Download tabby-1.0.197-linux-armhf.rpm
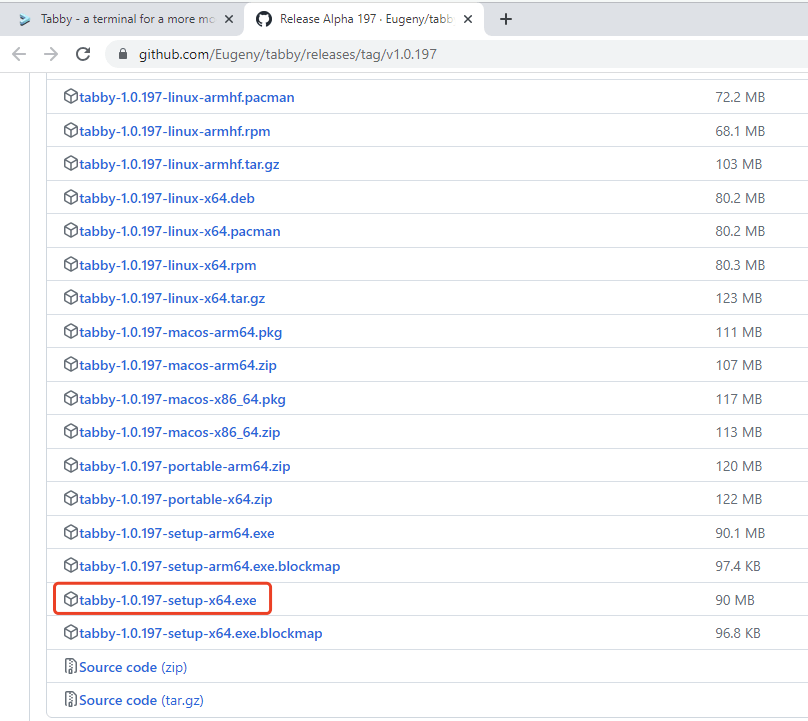808x721 pixels. click(x=175, y=131)
